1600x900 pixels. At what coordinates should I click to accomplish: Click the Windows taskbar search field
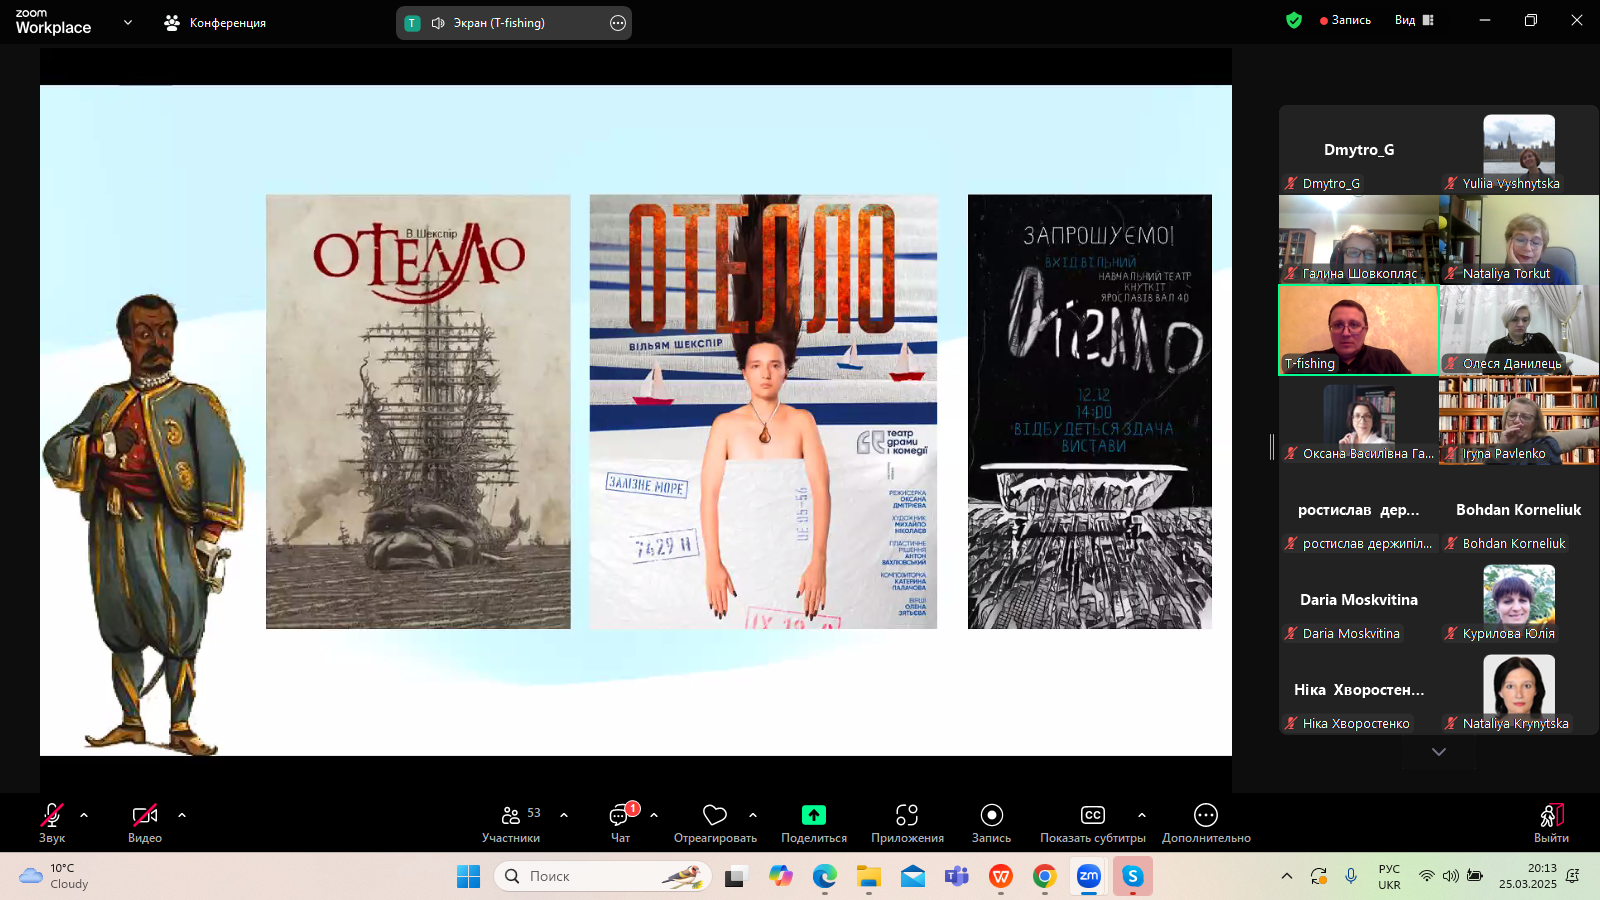click(x=602, y=876)
